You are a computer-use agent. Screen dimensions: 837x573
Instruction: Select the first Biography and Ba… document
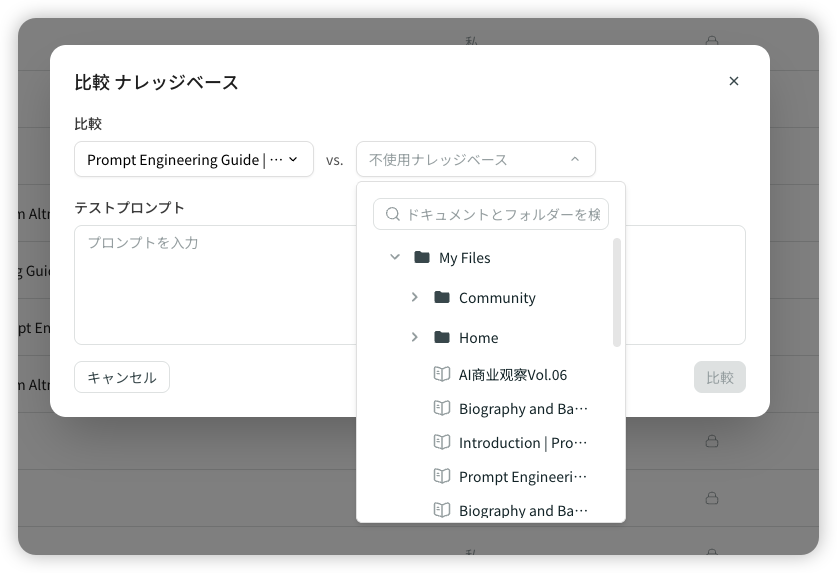tap(522, 408)
